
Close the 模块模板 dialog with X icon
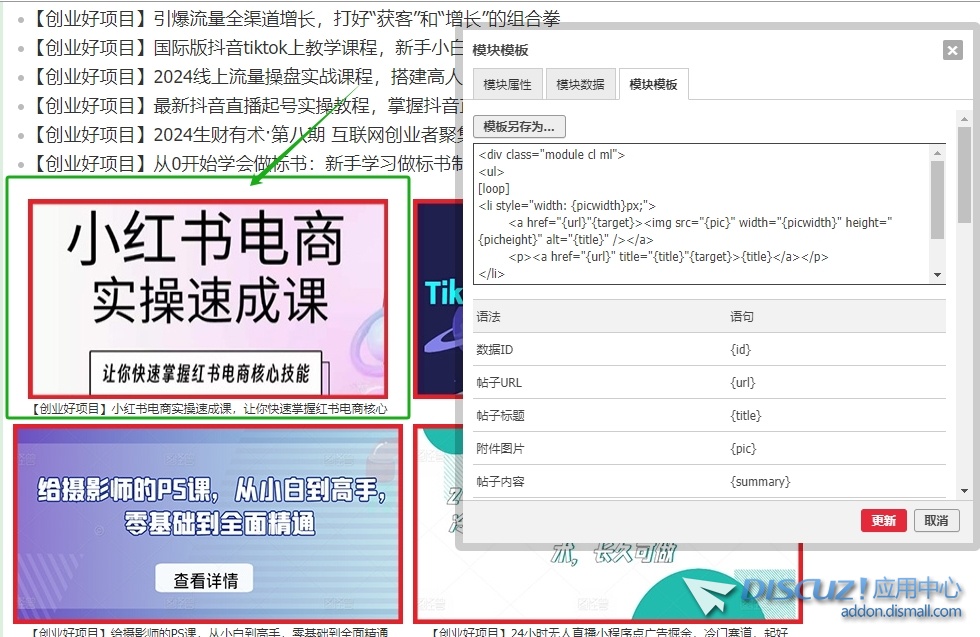(952, 51)
